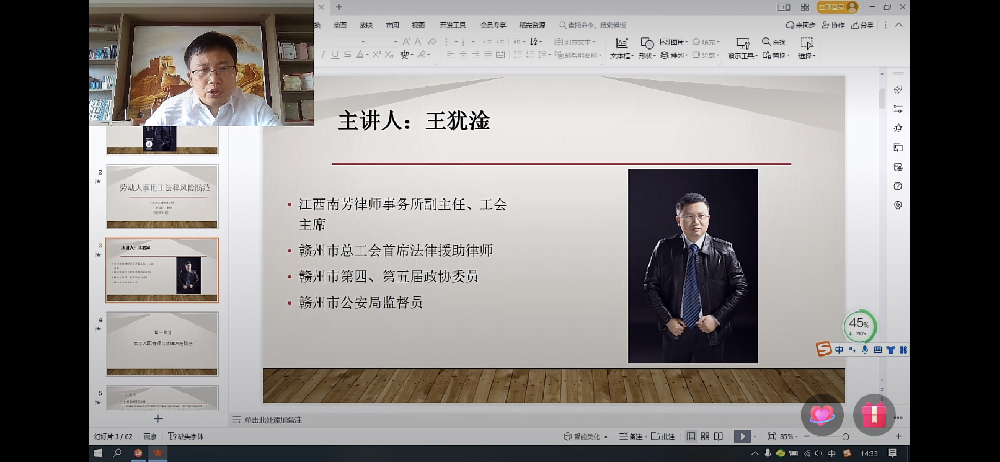Add a new slide with plus button
This screenshot has height=462, width=1000.
click(158, 419)
